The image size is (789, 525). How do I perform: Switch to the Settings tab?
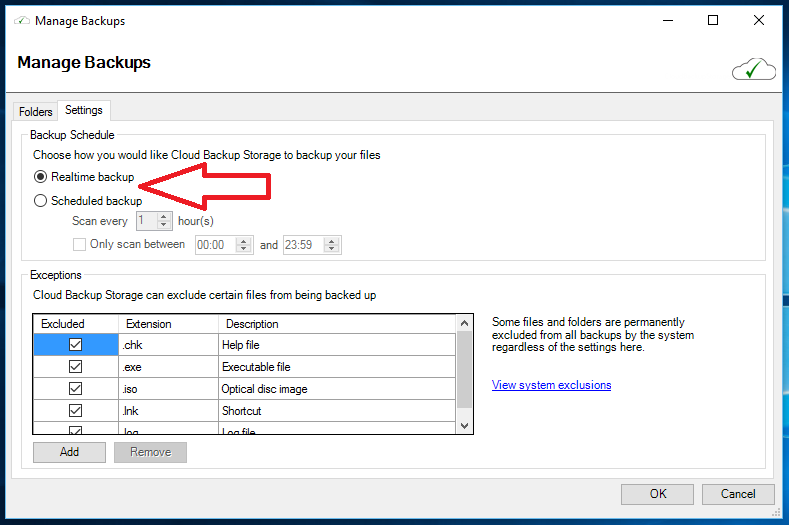84,110
